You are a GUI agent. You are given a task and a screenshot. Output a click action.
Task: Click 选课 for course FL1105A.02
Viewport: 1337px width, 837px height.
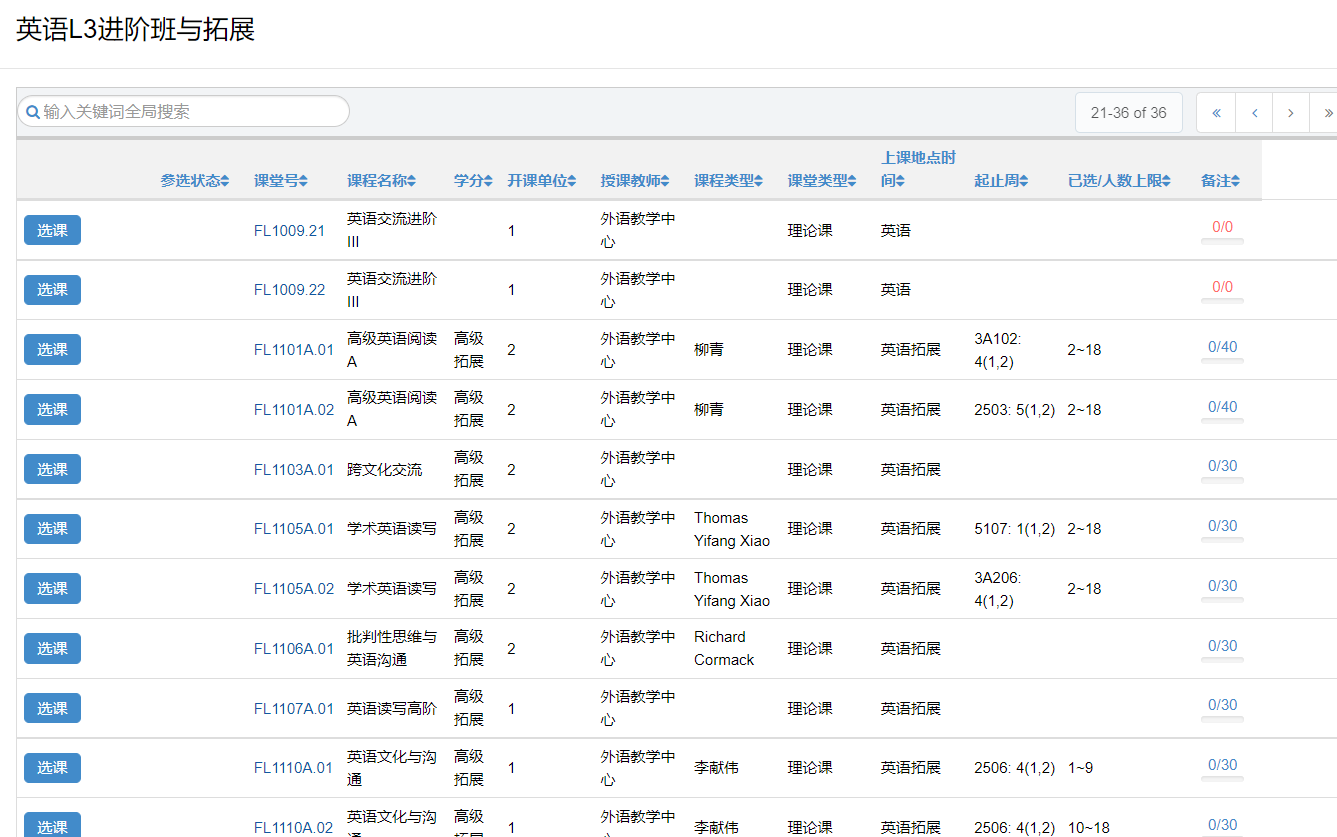(x=52, y=589)
